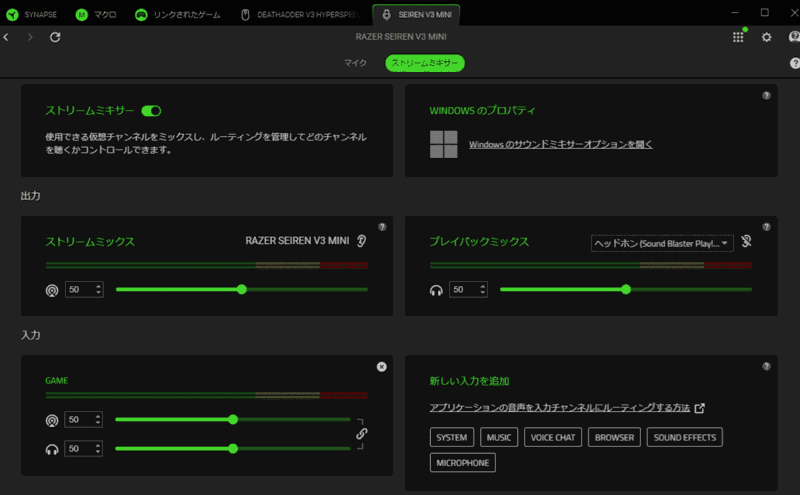Click the GAME channel title
Screen dimensions: 800x495
[x=57, y=381]
